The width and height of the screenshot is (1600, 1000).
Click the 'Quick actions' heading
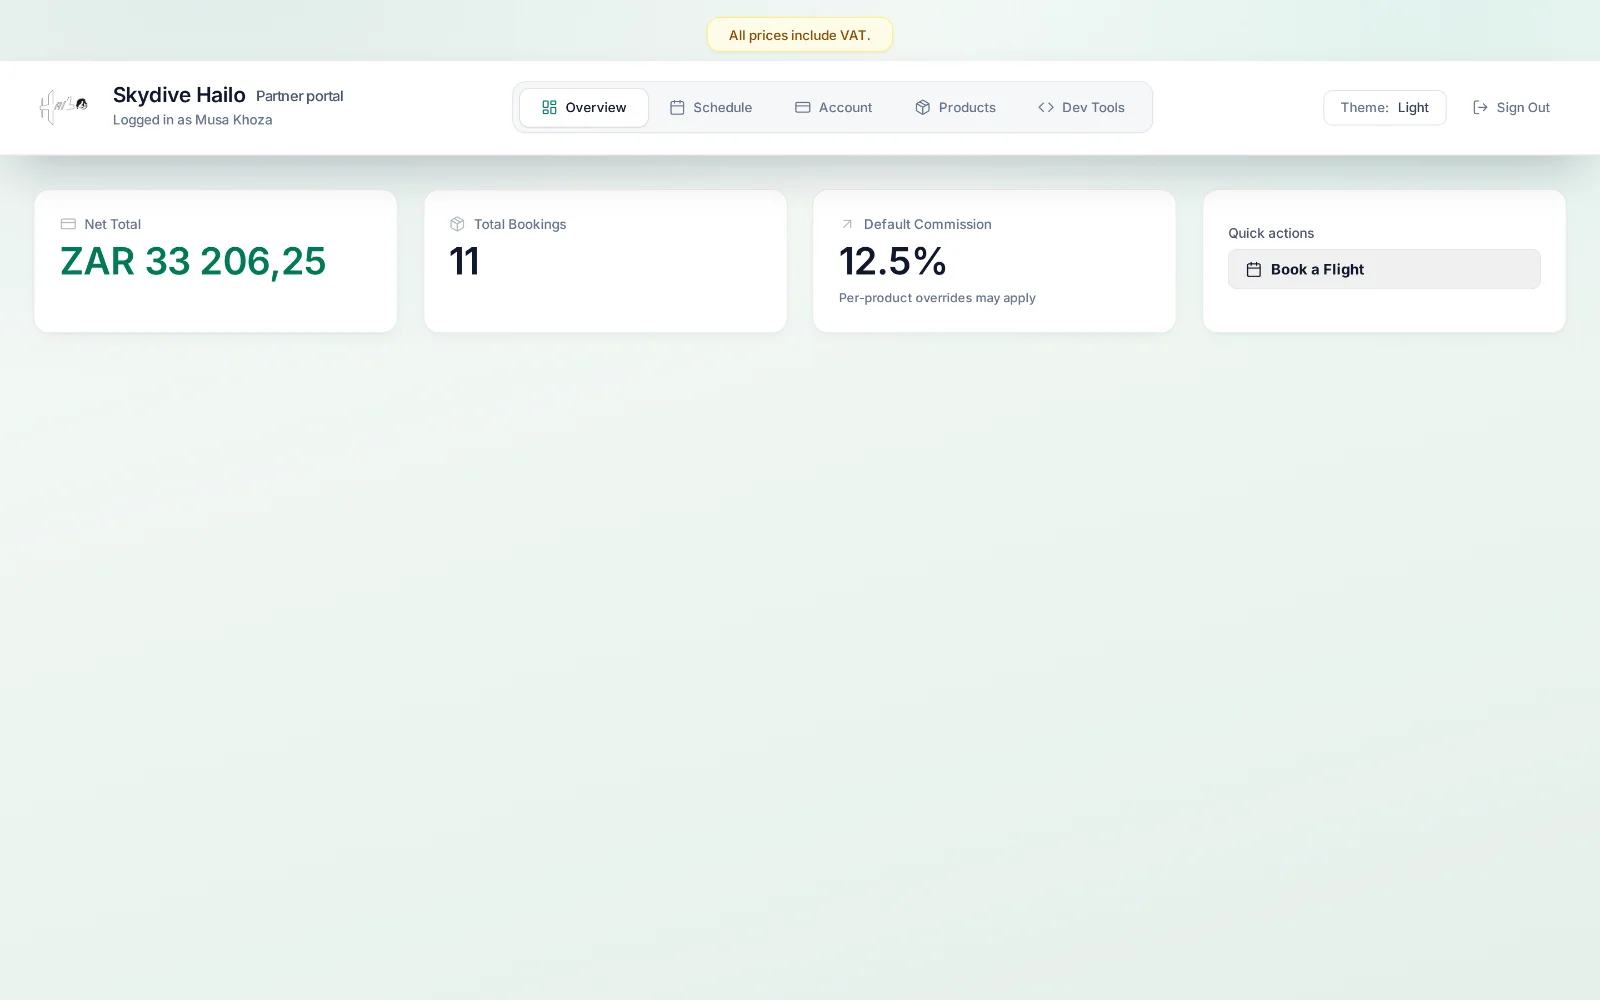click(1271, 233)
